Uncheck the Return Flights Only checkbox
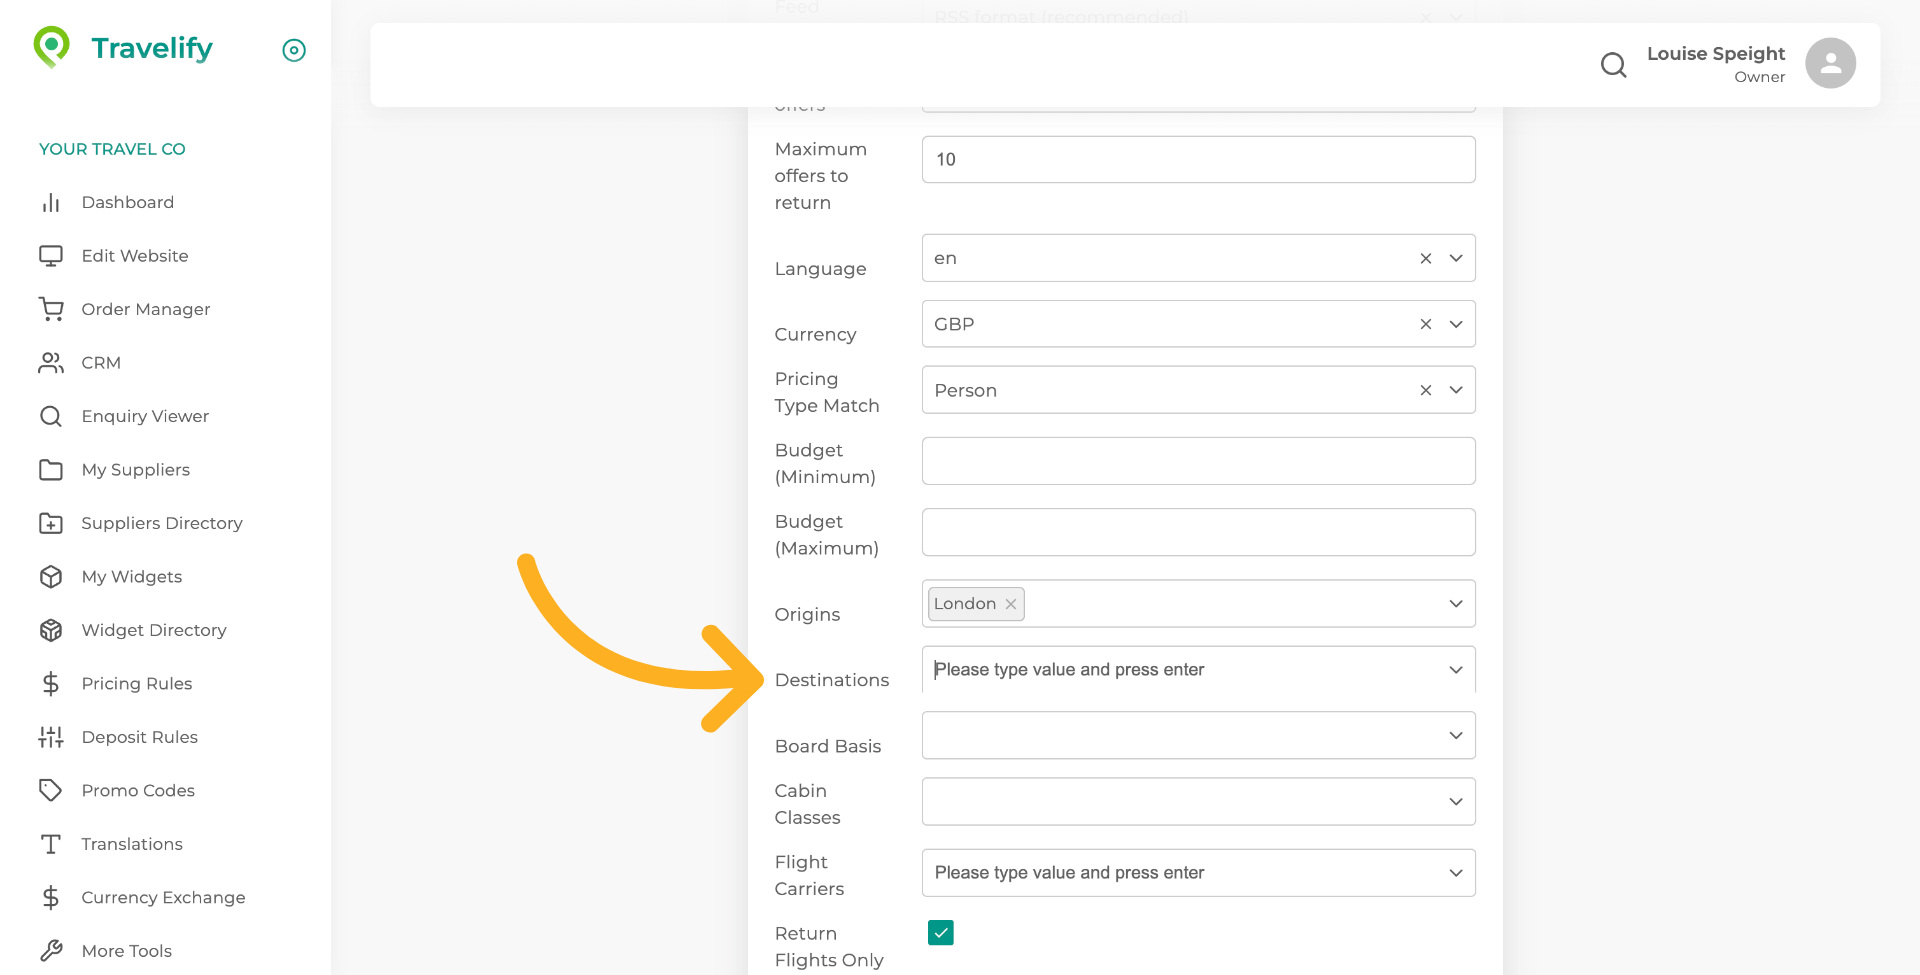The height and width of the screenshot is (975, 1920). pyautogui.click(x=940, y=932)
